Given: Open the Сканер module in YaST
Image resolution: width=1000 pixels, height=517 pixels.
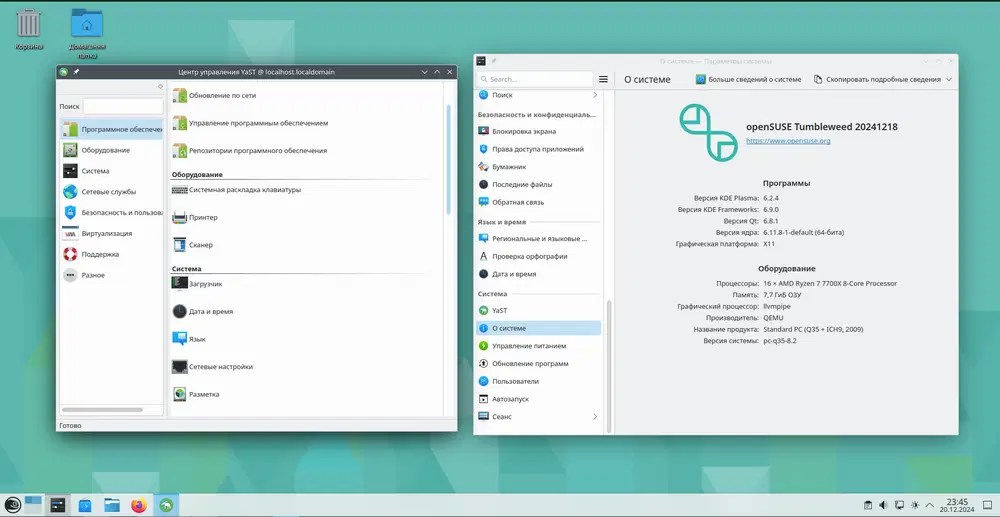Looking at the screenshot, I should [x=192, y=245].
